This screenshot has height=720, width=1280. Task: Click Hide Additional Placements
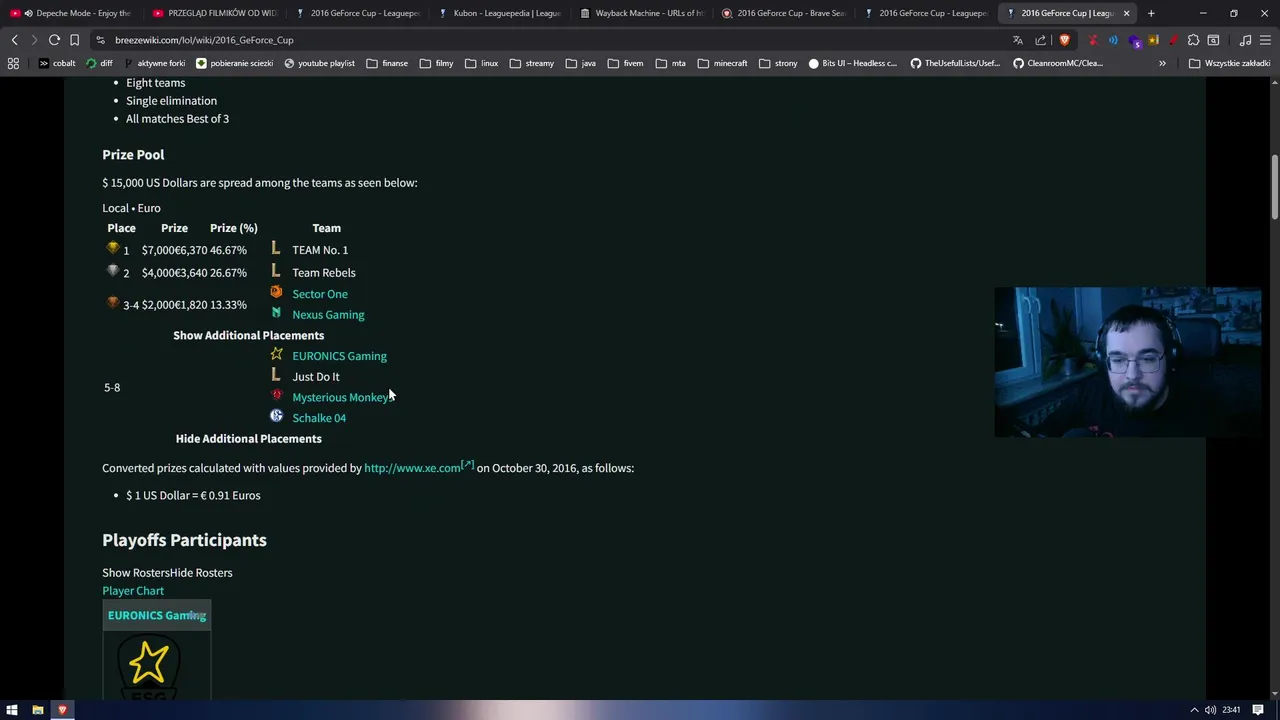248,439
